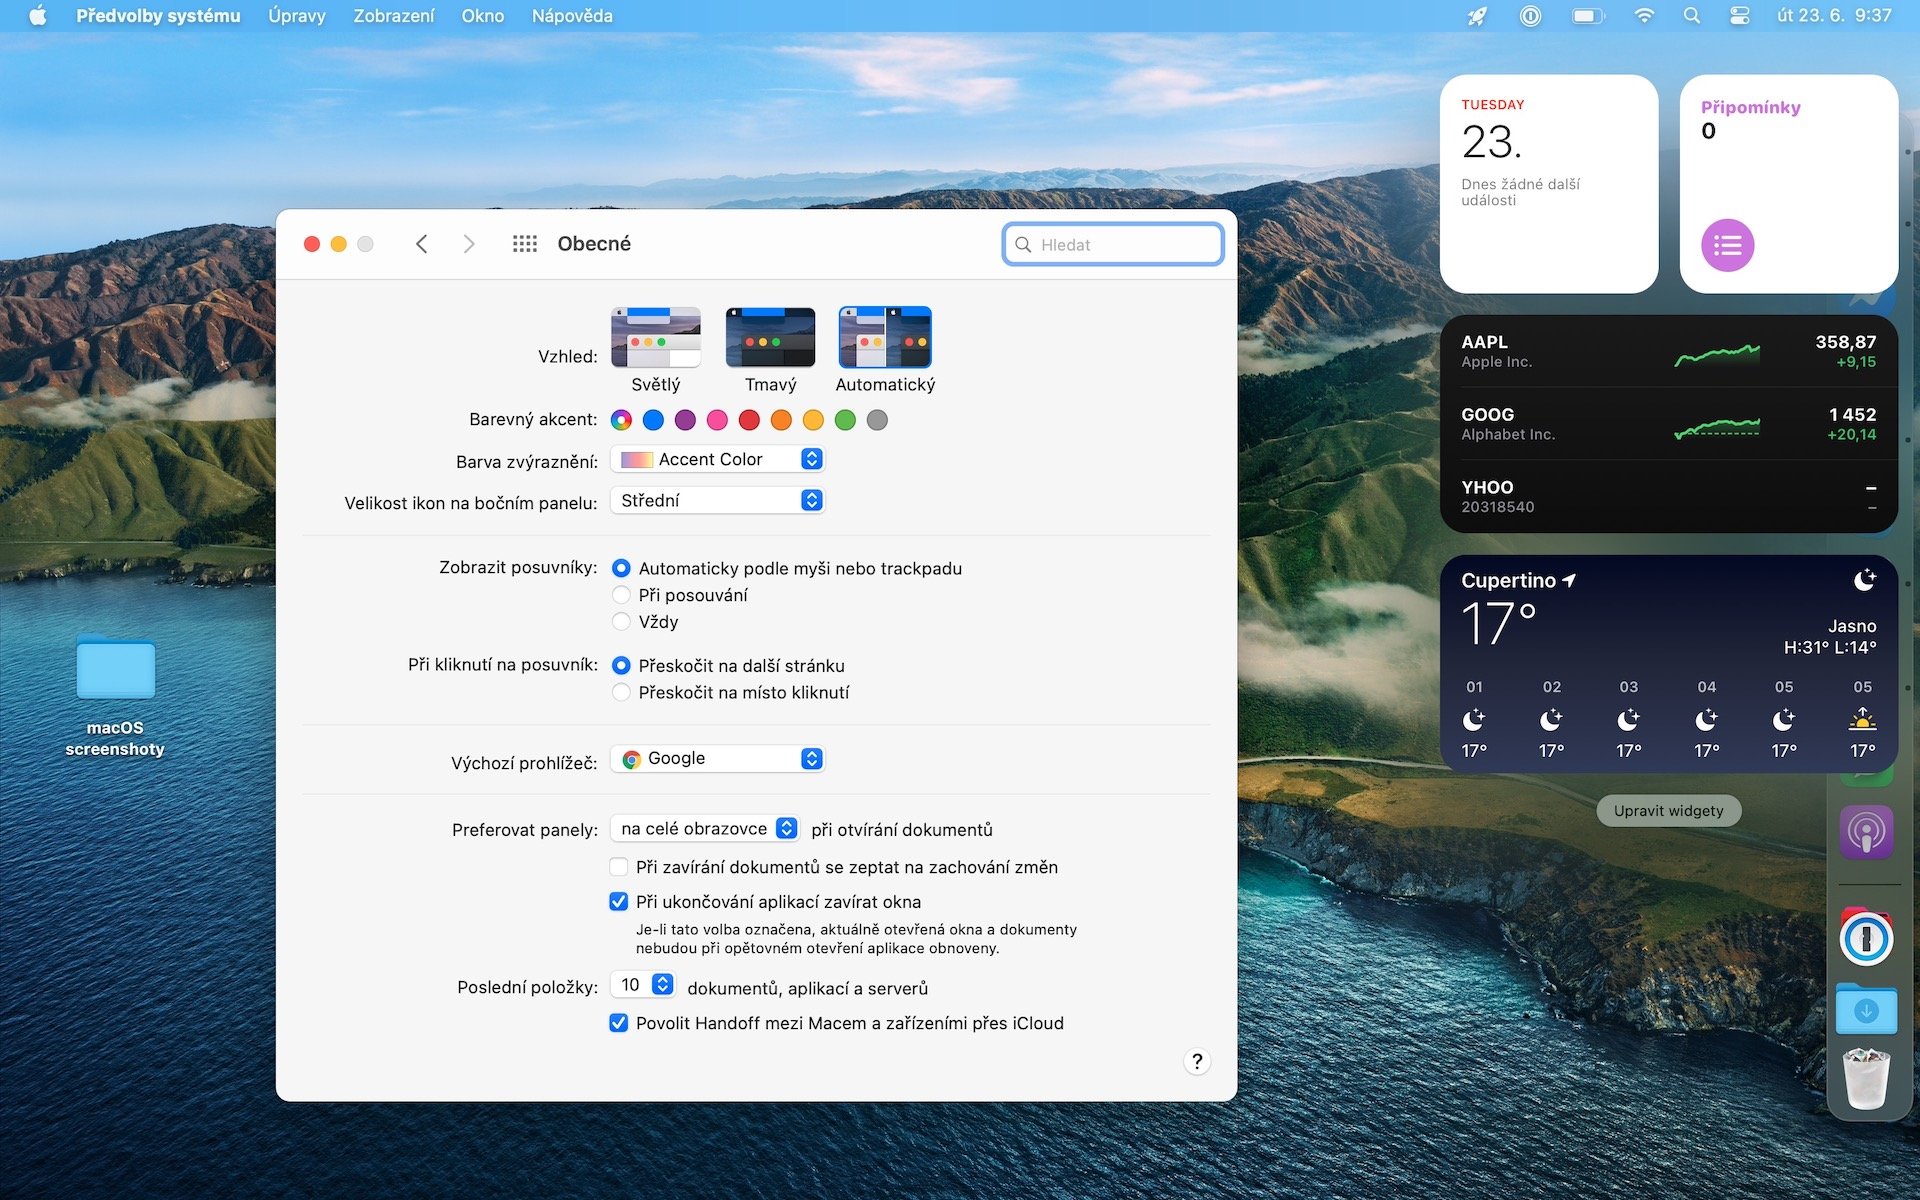The height and width of the screenshot is (1200, 1920).
Task: Open the Calendar widget showing 23.
Action: tap(1549, 184)
